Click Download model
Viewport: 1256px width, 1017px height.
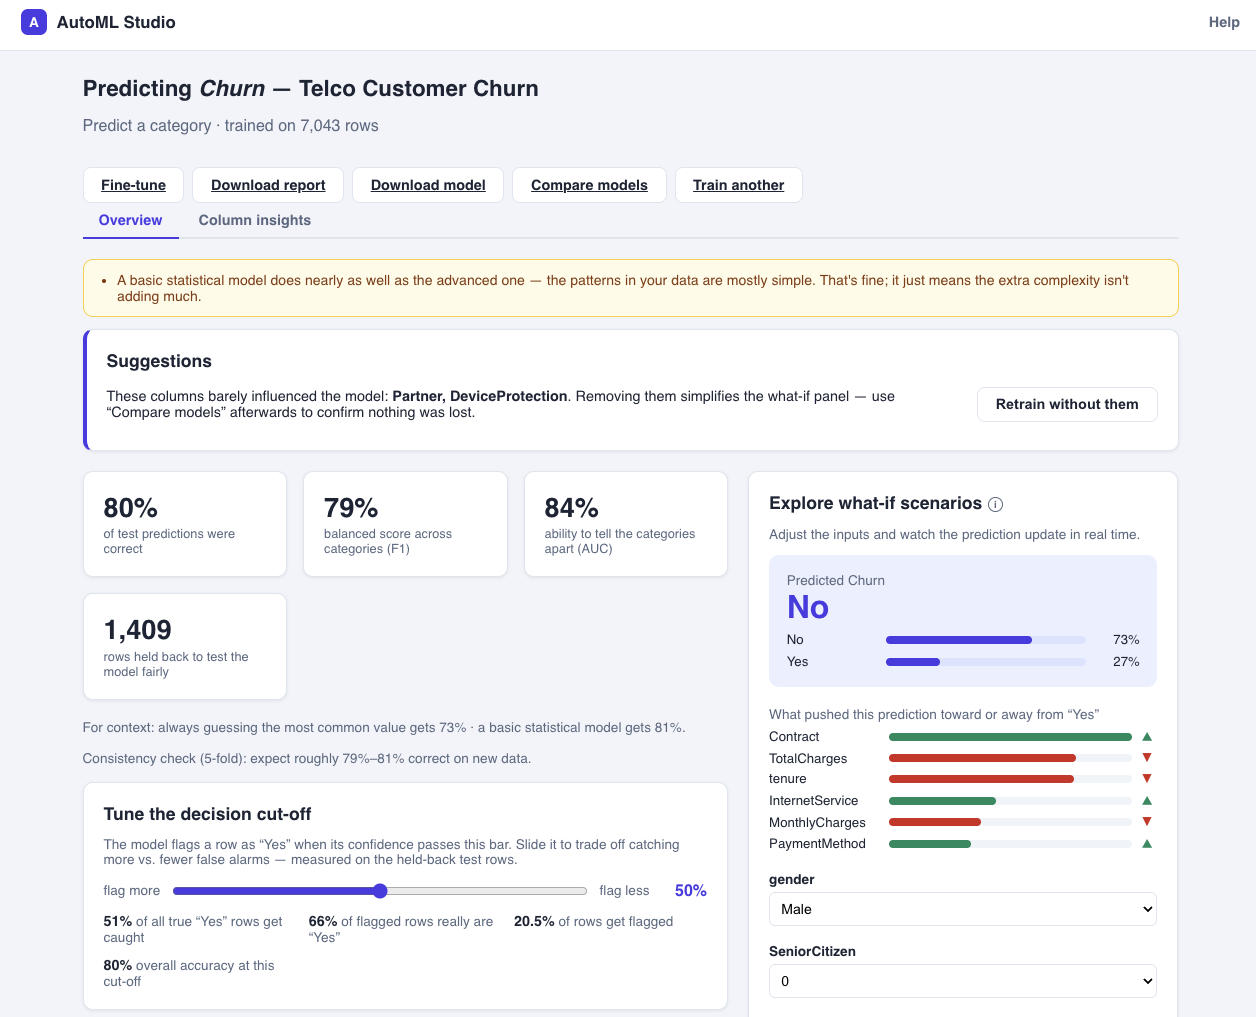pyautogui.click(x=428, y=185)
